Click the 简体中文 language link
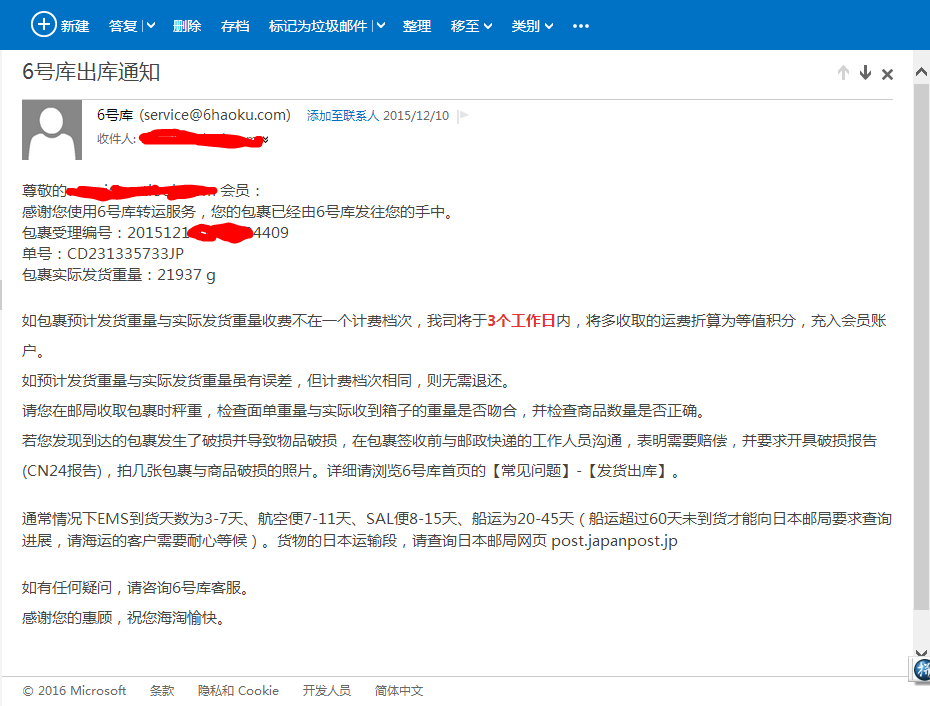The image size is (930, 706). point(399,691)
